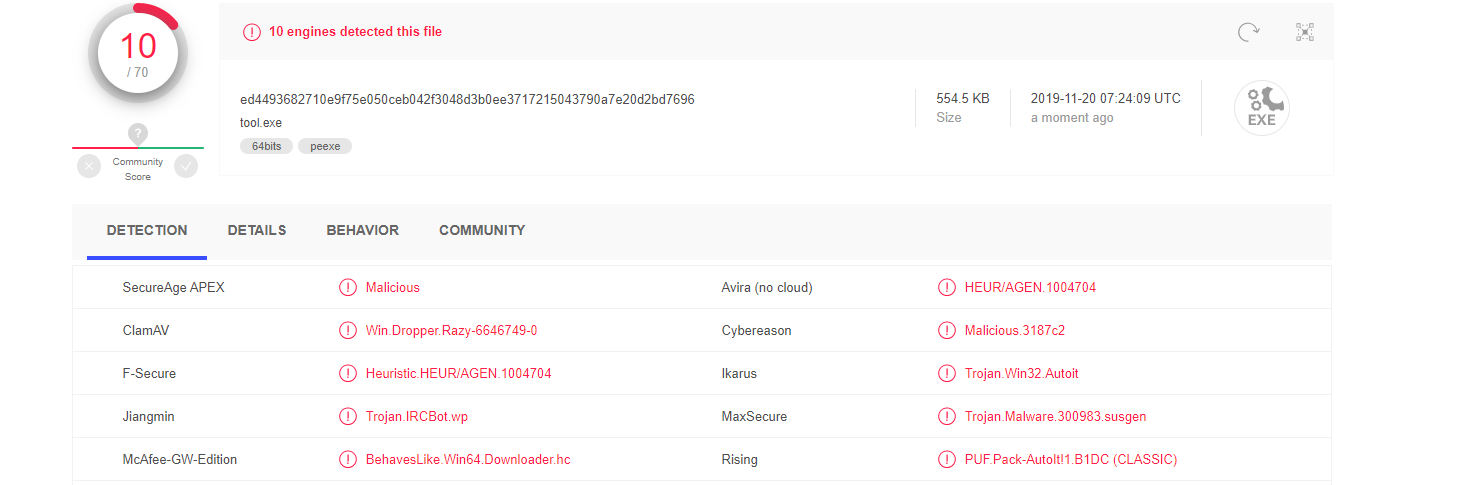Click the Trojan.IRCBot.wp detection result

[x=416, y=416]
